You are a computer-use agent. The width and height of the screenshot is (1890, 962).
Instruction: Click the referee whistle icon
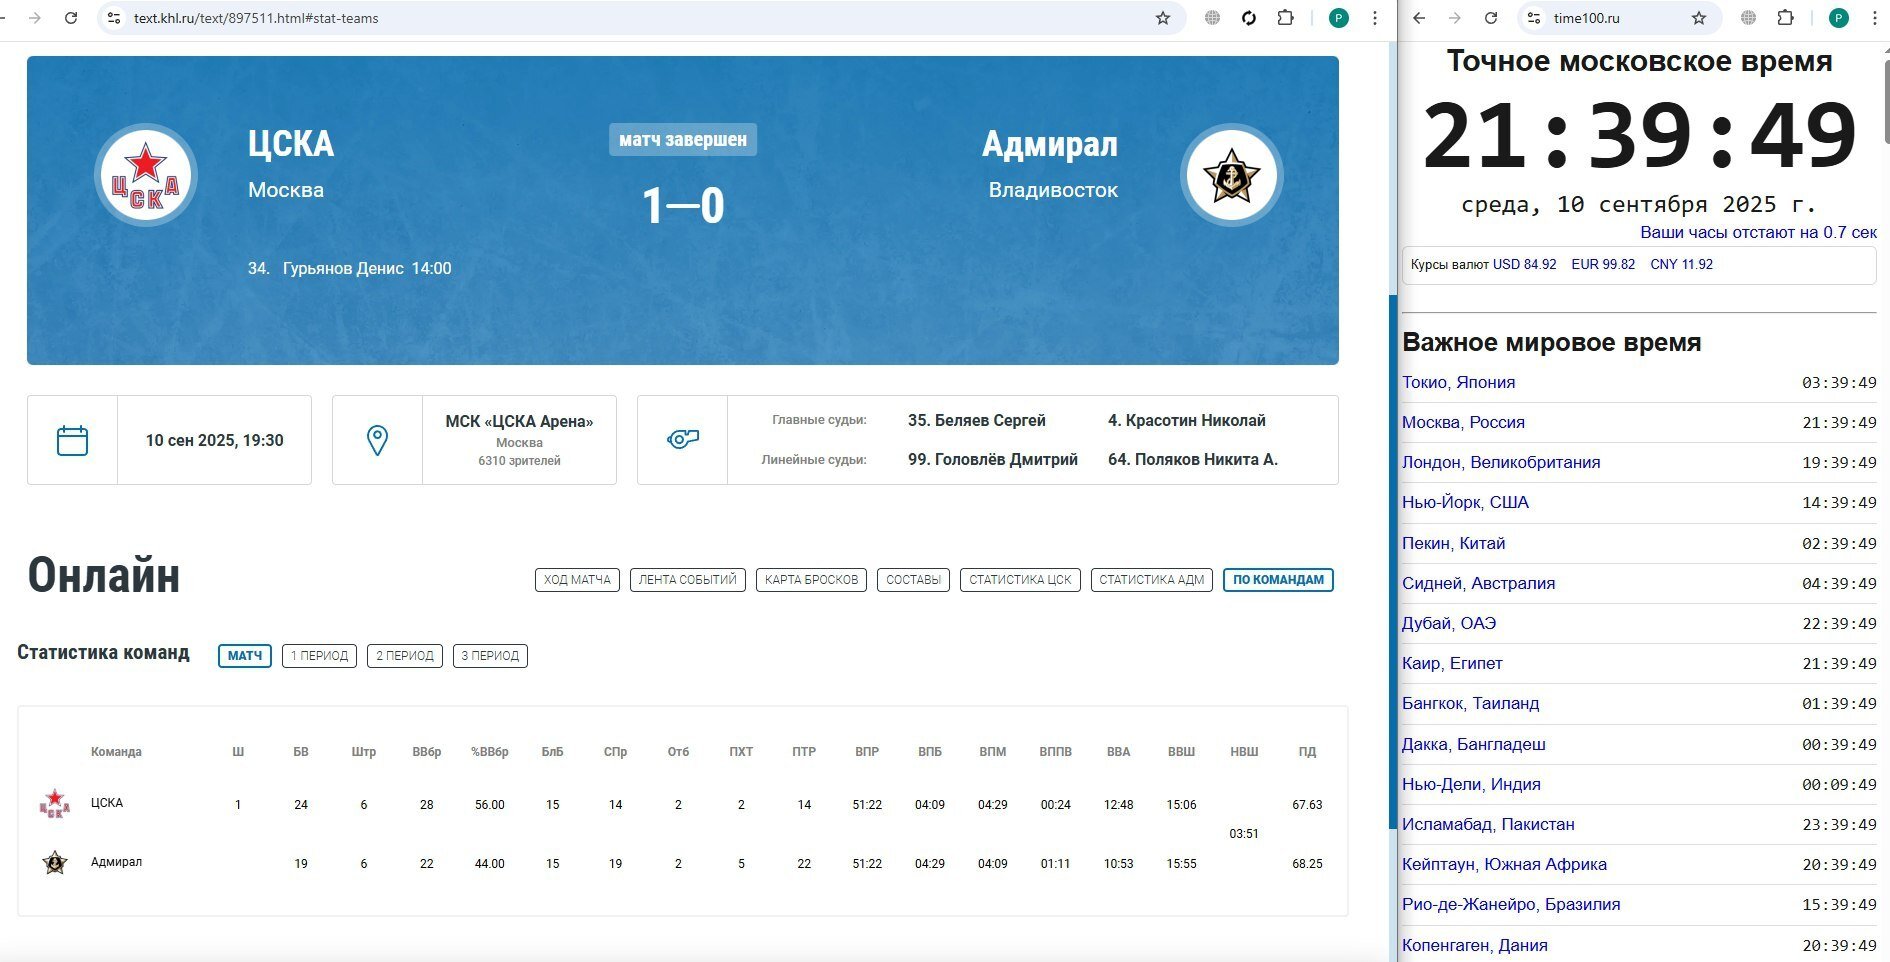pyautogui.click(x=682, y=440)
